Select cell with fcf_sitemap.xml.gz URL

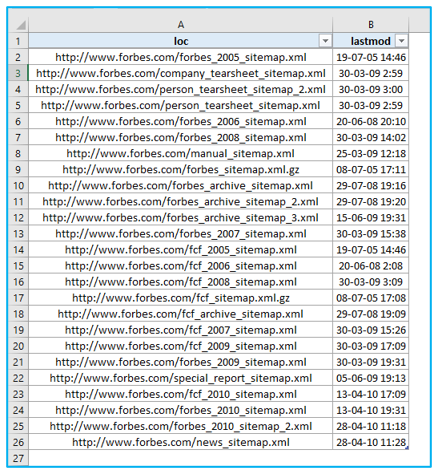point(181,298)
